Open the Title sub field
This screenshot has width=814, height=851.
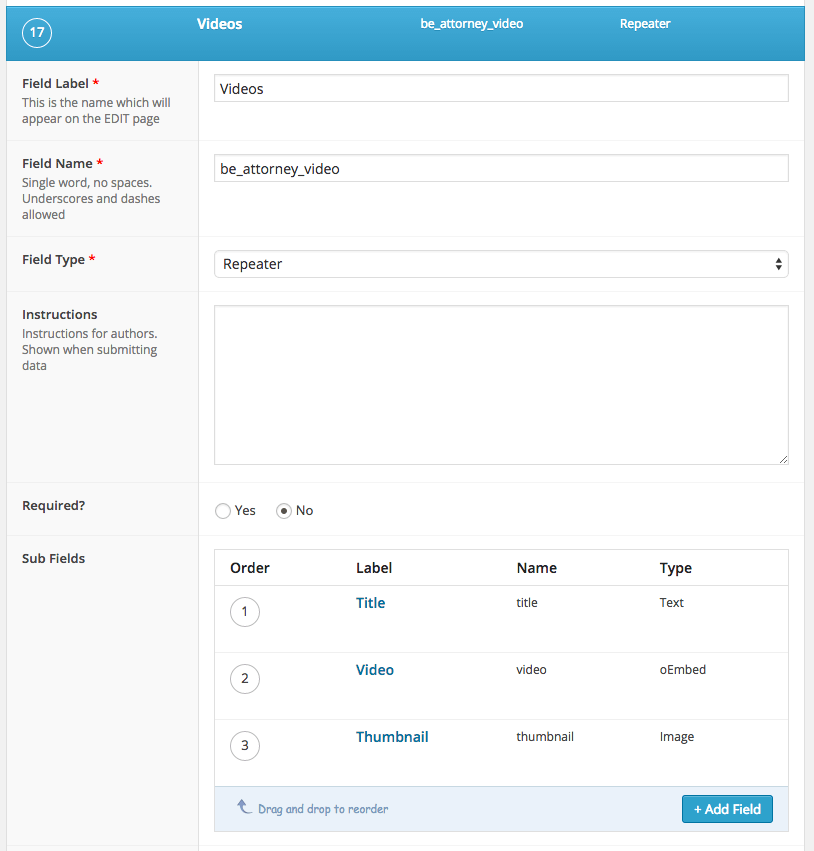[x=371, y=603]
